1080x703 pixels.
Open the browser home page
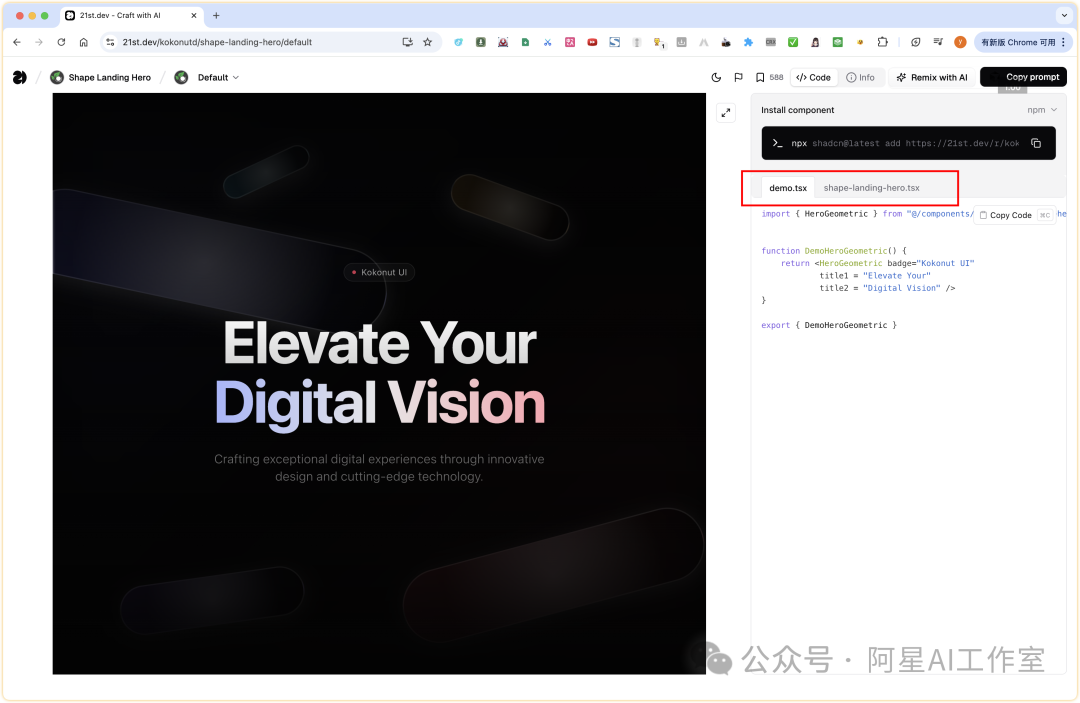(x=83, y=42)
